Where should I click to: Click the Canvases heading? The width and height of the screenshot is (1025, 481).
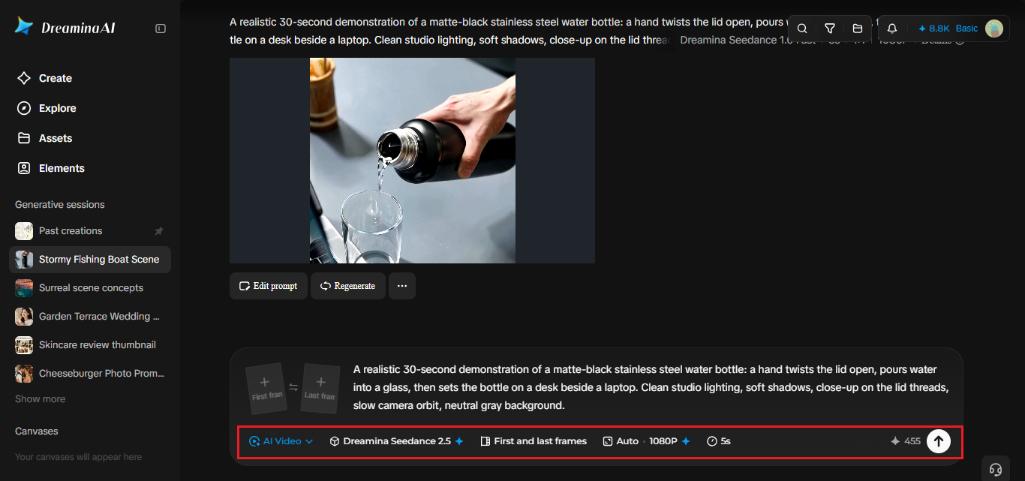37,431
